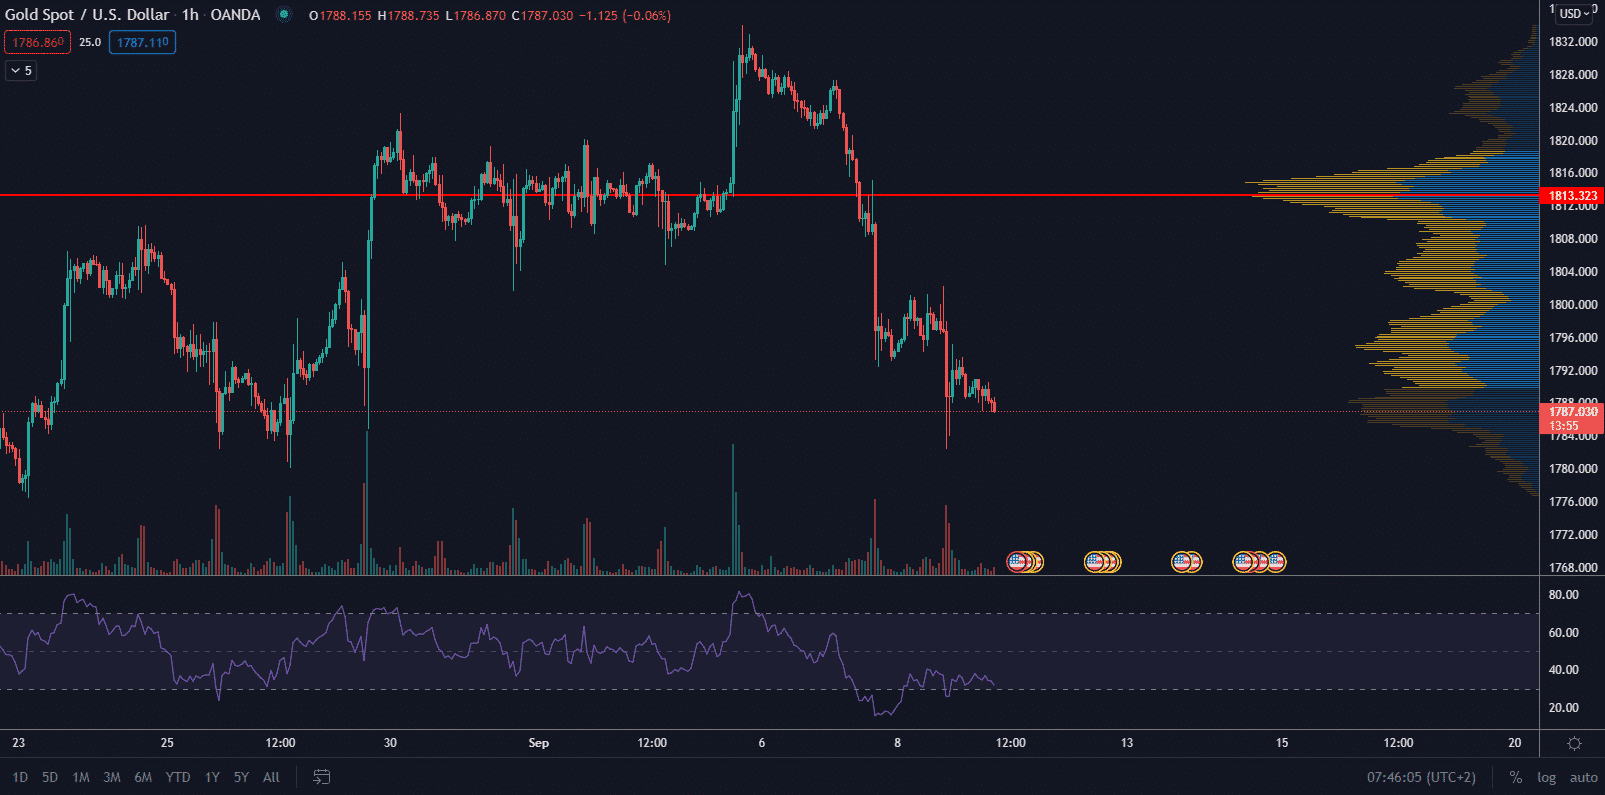1605x795 pixels.
Task: Open chart settings gear icon
Action: point(1574,743)
